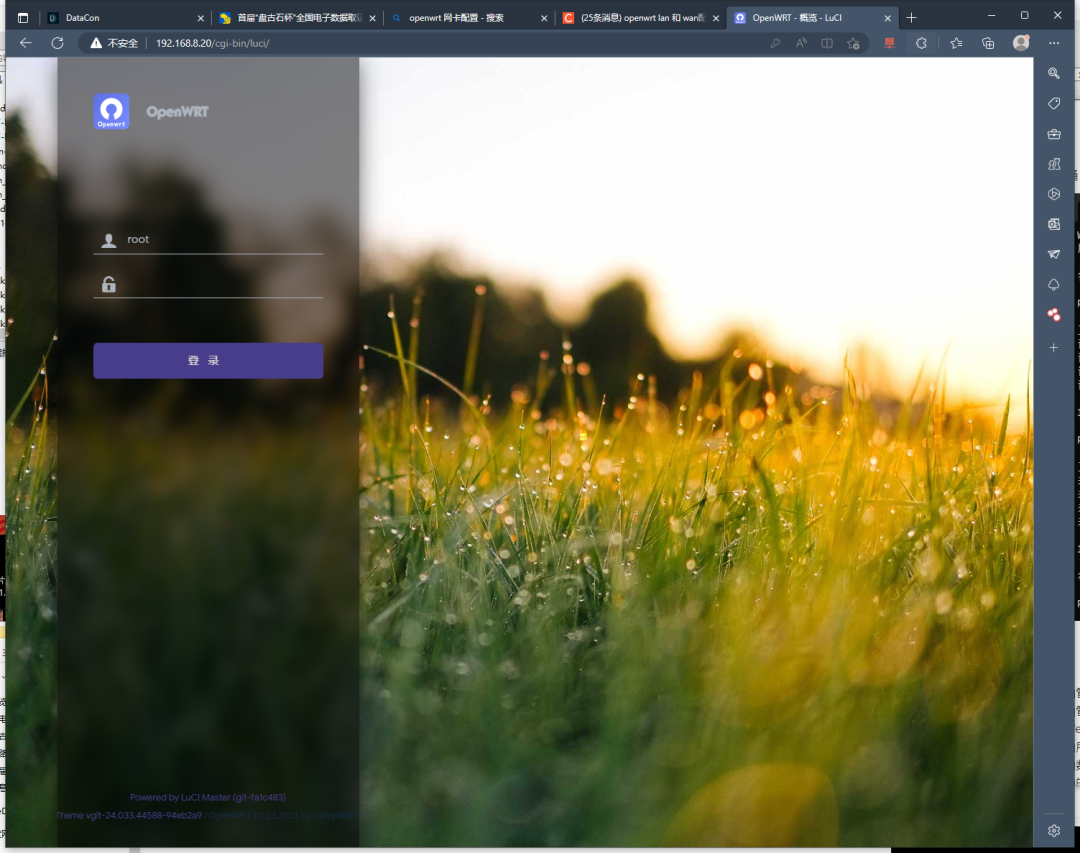The image size is (1080, 853).
Task: Switch to the openwrt 网卡配置 search tab
Action: pyautogui.click(x=470, y=18)
